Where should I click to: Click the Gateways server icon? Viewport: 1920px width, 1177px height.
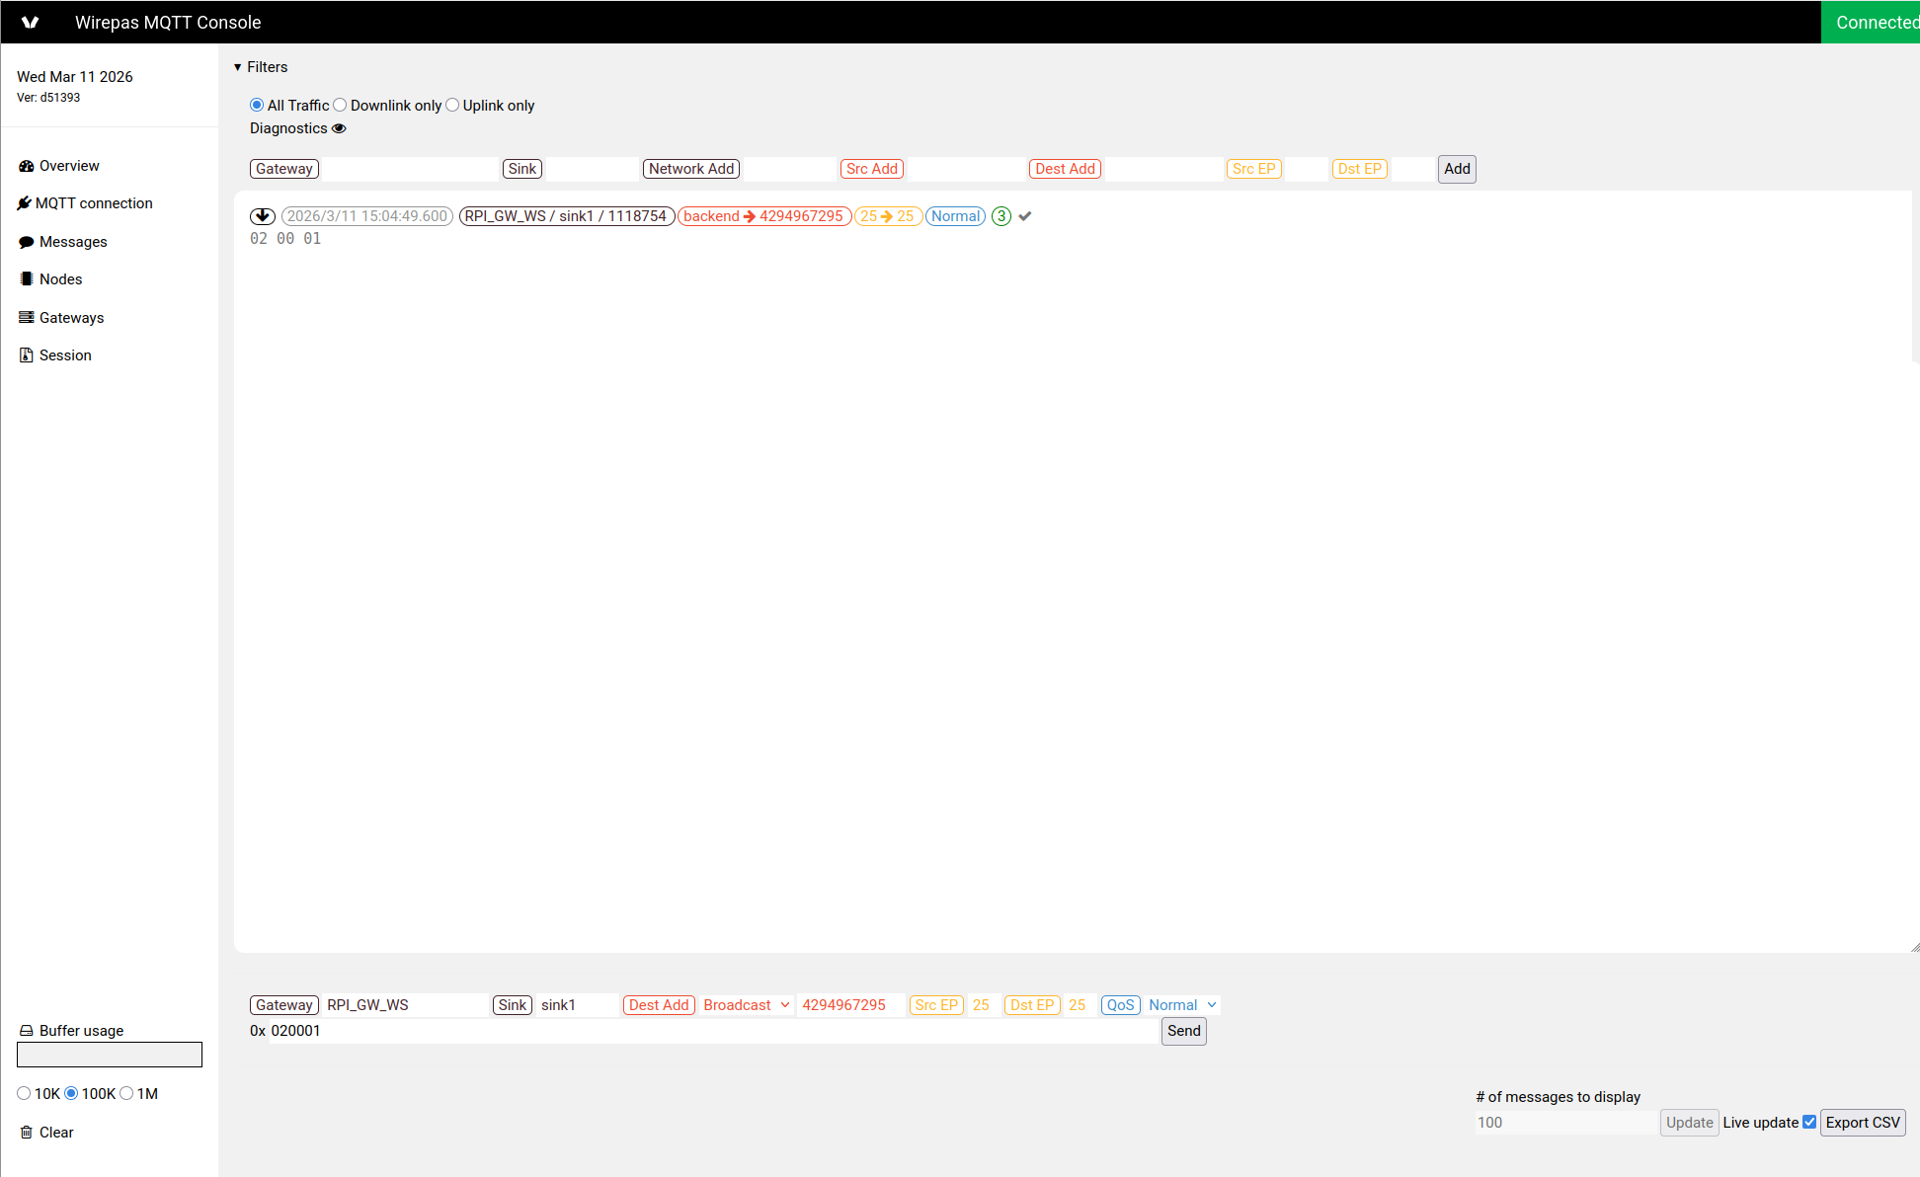26,318
